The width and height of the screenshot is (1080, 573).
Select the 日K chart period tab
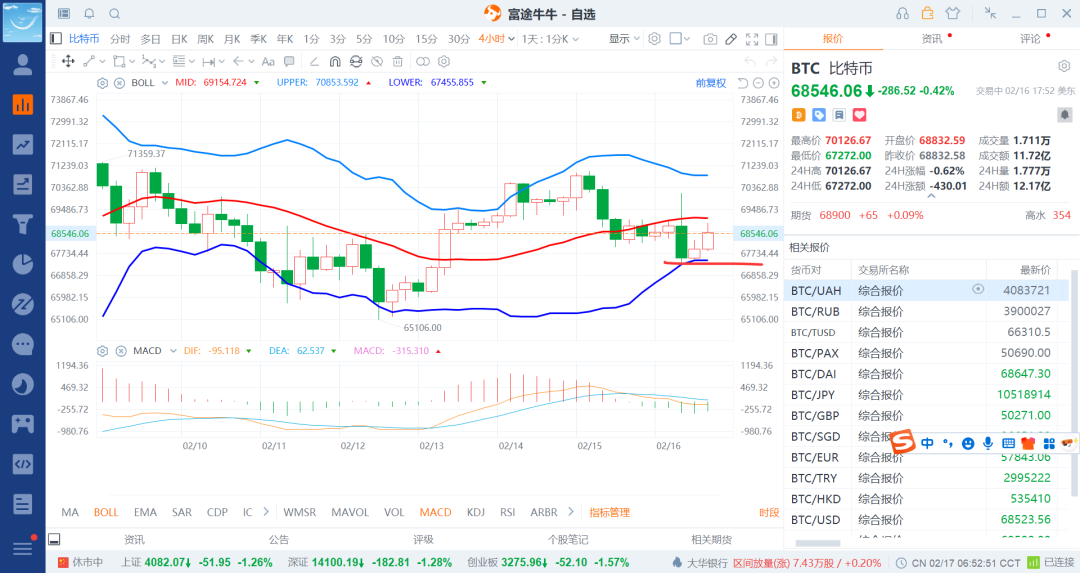(179, 39)
